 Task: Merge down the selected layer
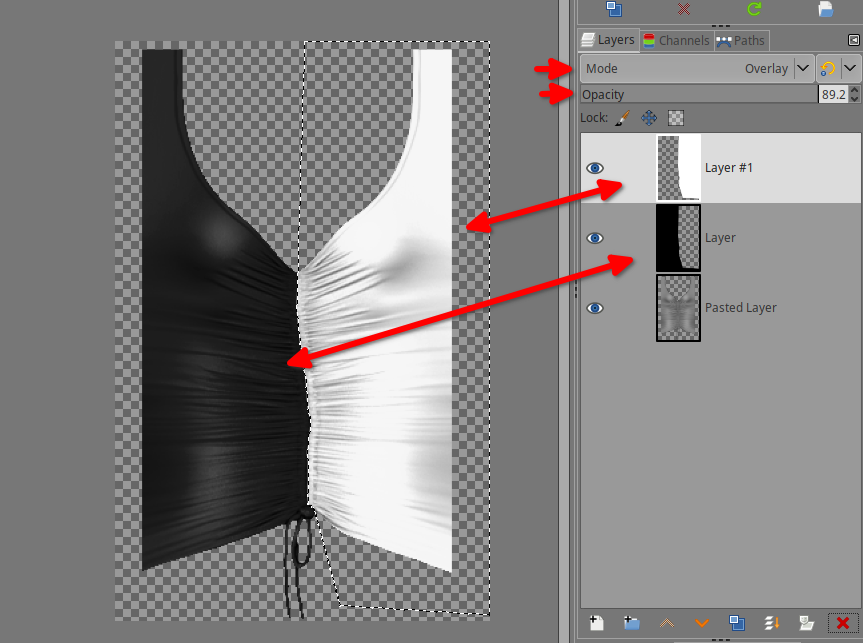771,623
